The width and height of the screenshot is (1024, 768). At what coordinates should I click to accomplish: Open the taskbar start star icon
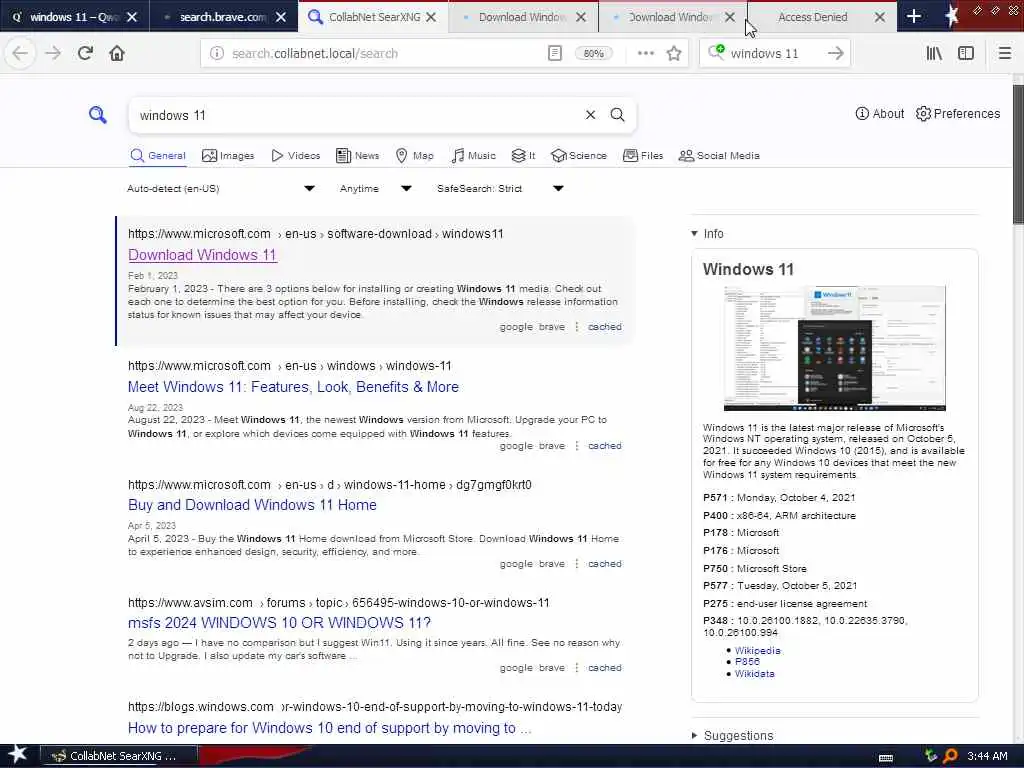[18, 755]
